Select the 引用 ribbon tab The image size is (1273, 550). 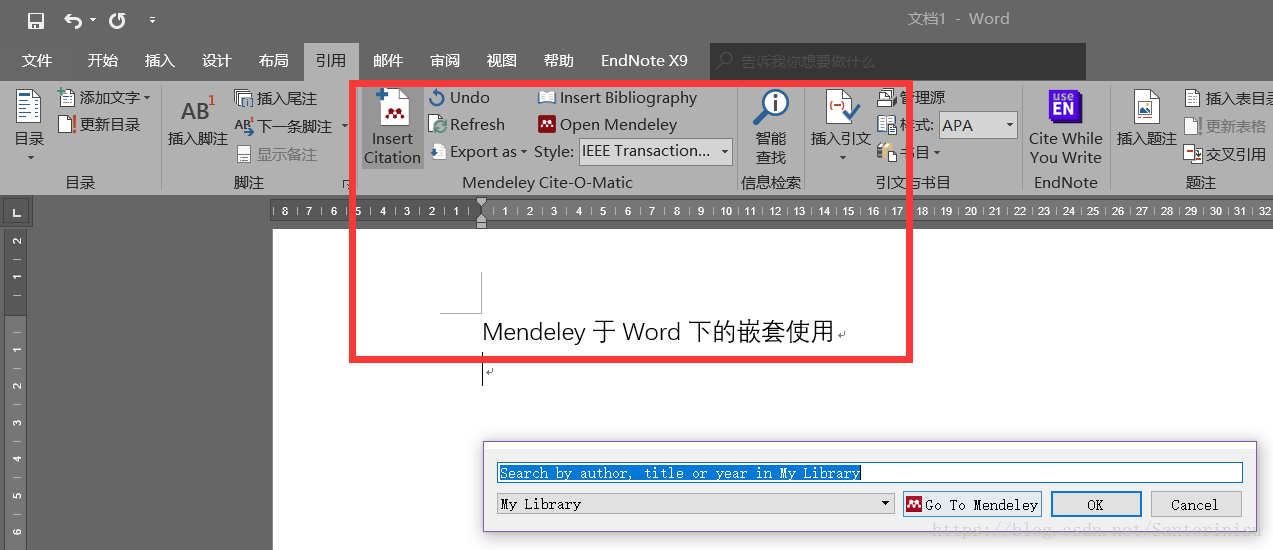[330, 61]
